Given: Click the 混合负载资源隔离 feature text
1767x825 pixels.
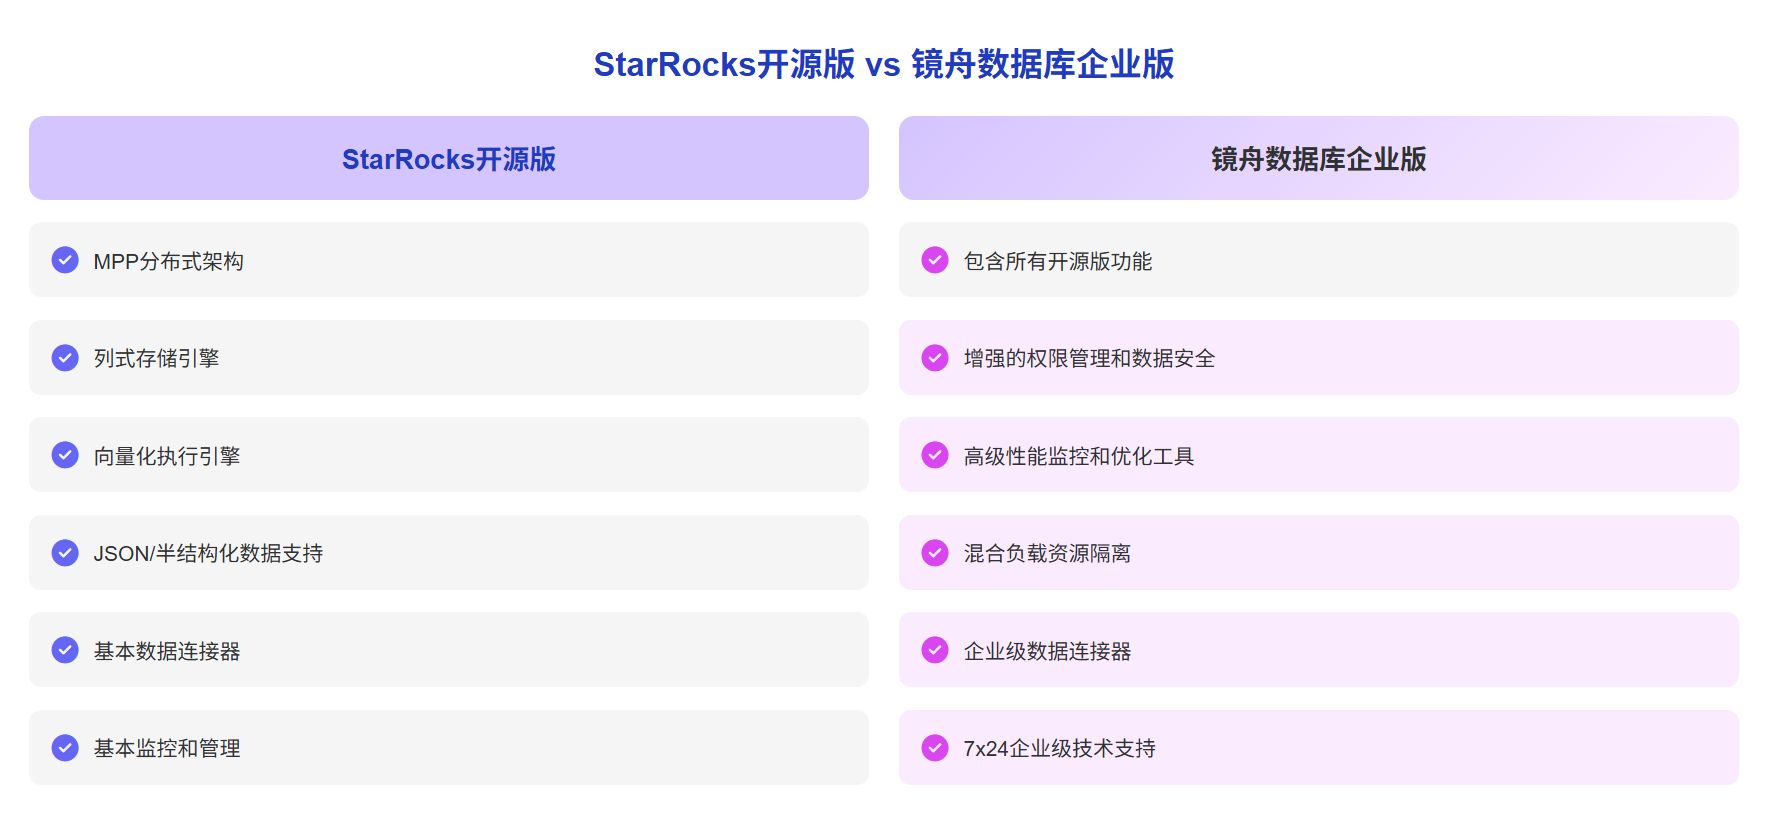Looking at the screenshot, I should point(1047,554).
